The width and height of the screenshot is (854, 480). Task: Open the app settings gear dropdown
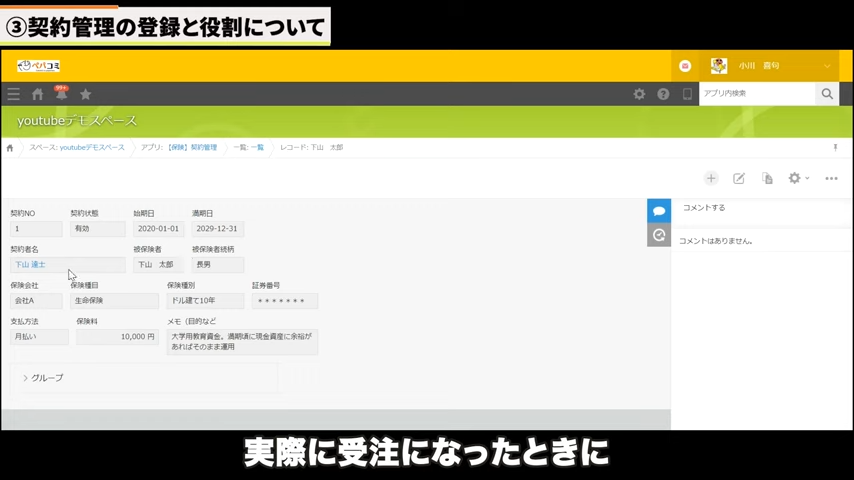798,178
